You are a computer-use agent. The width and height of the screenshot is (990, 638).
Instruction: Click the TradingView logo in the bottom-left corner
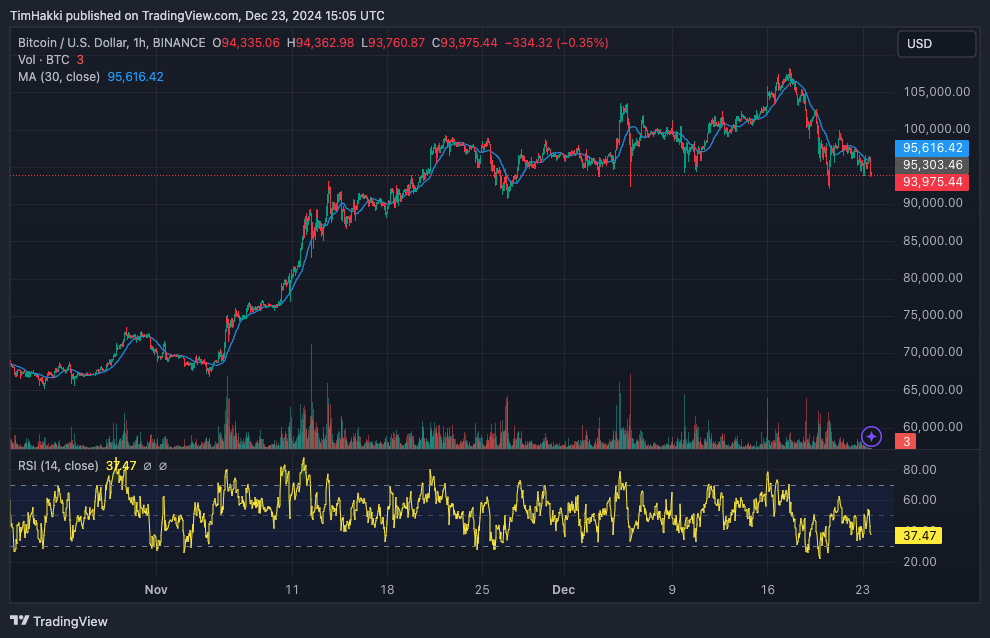[x=18, y=621]
